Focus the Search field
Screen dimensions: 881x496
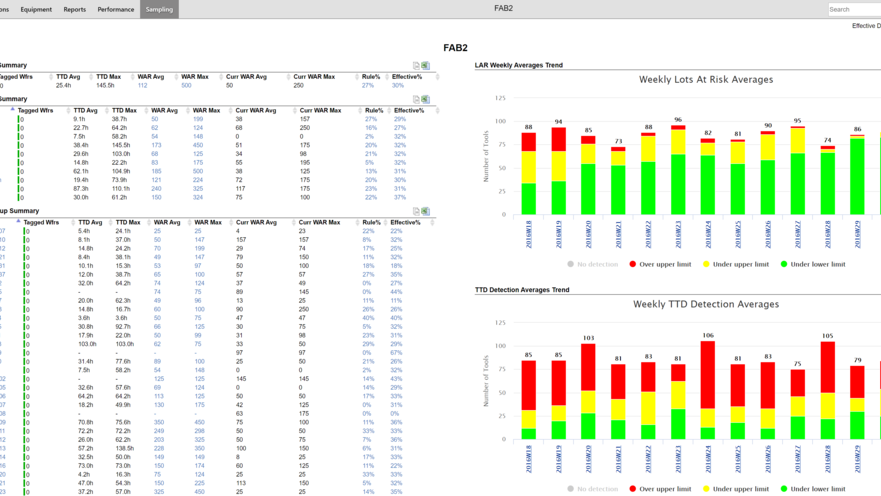point(854,10)
